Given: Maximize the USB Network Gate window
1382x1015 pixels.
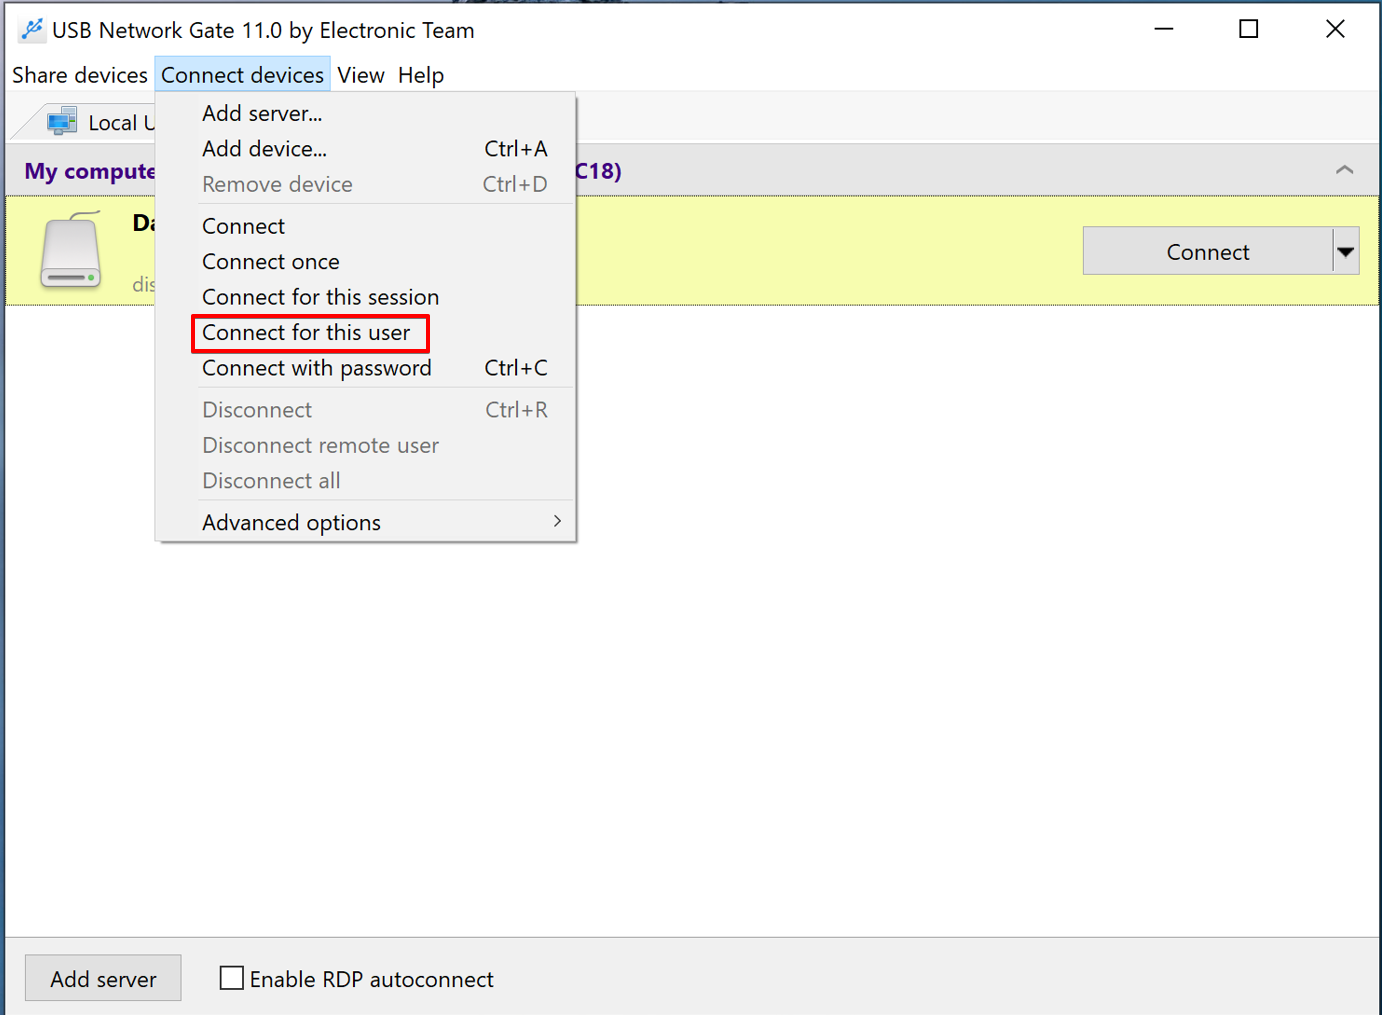Looking at the screenshot, I should 1248,29.
